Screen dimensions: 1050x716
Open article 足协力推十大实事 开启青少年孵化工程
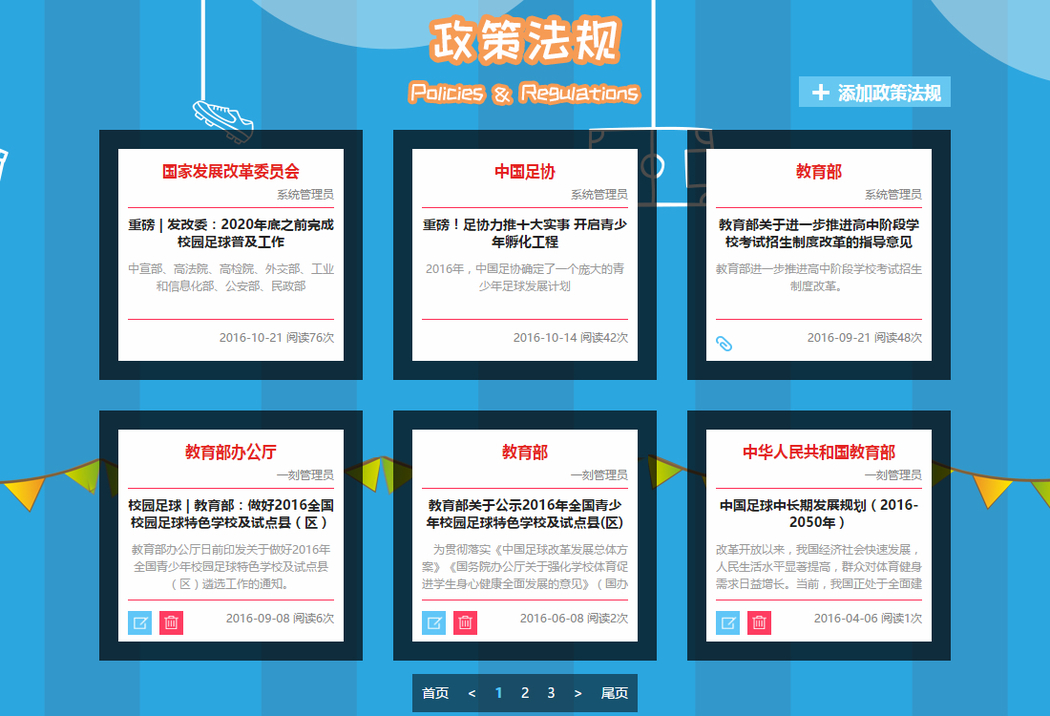tap(525, 233)
